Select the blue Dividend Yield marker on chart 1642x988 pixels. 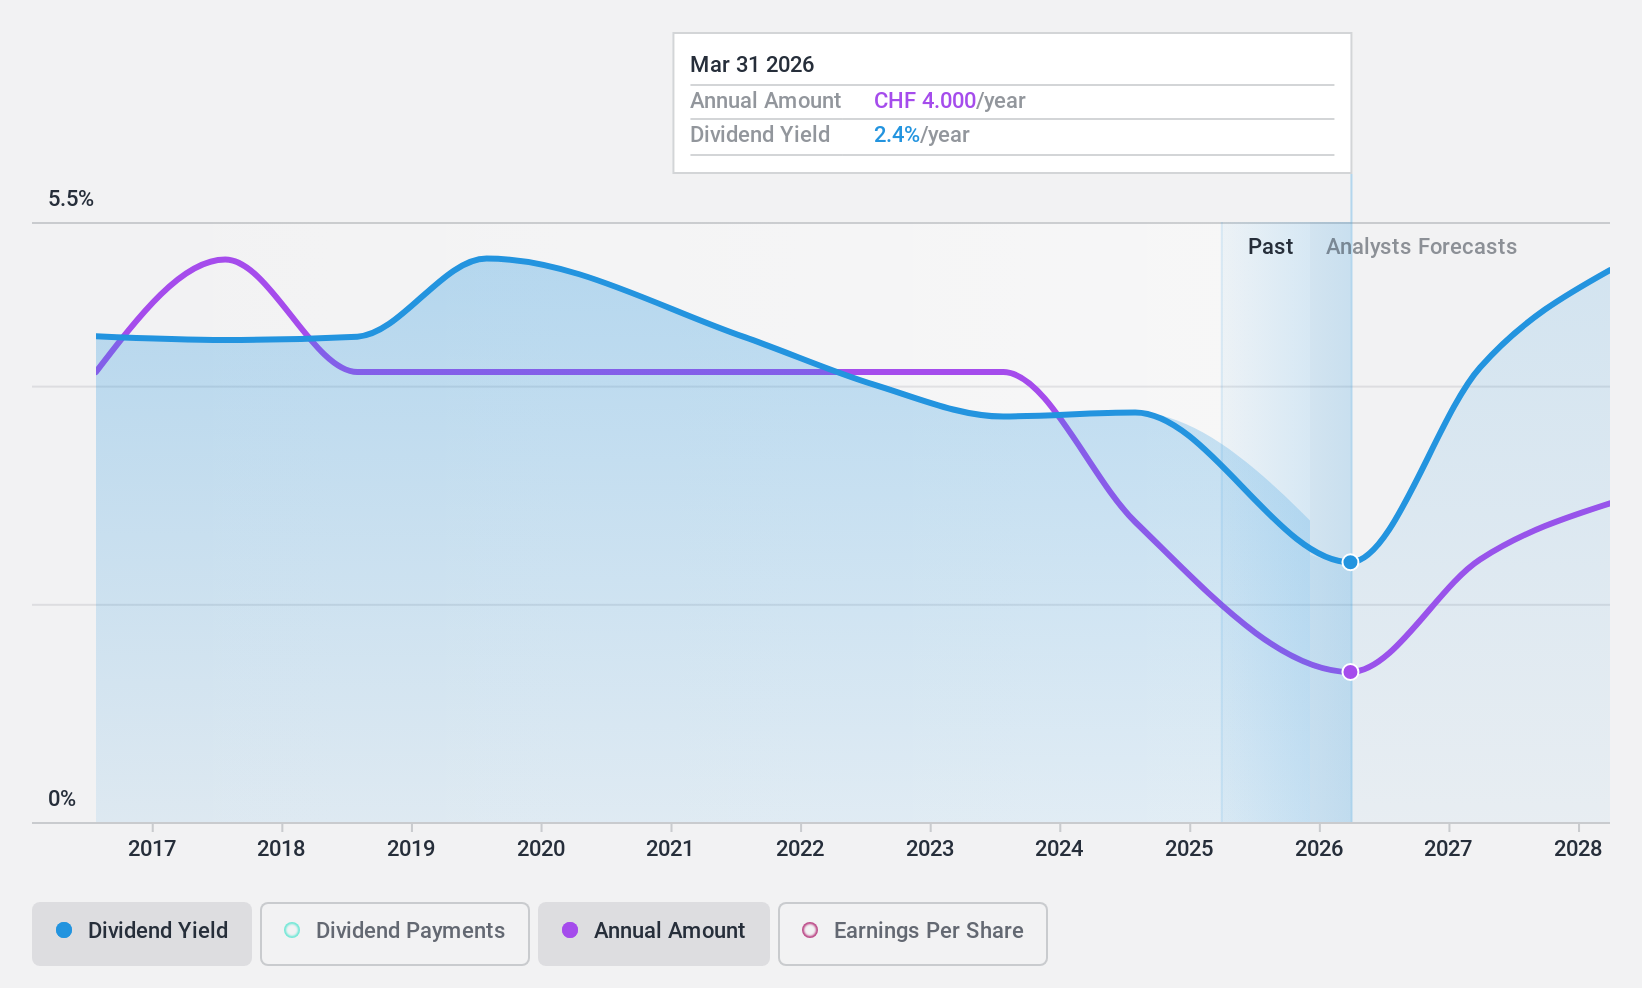1350,562
